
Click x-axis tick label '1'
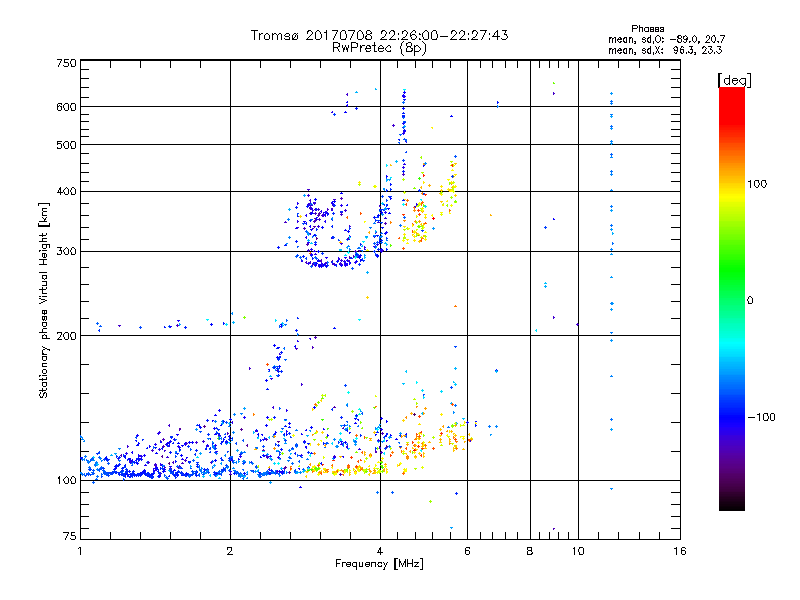(x=80, y=551)
